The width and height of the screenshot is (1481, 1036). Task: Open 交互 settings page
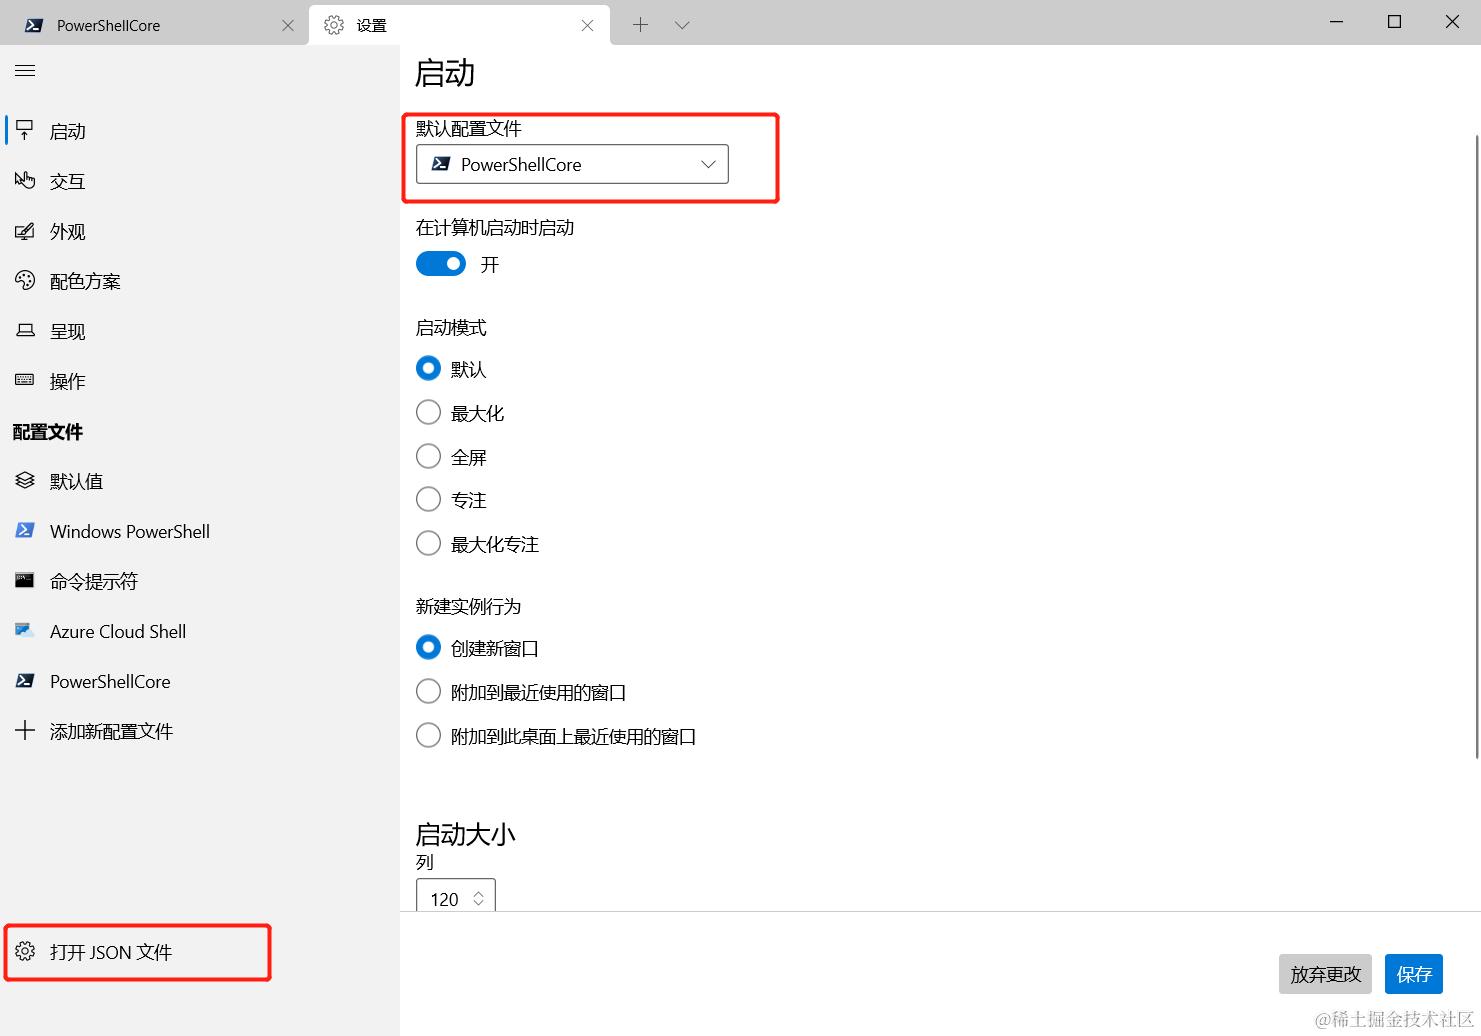(x=200, y=181)
